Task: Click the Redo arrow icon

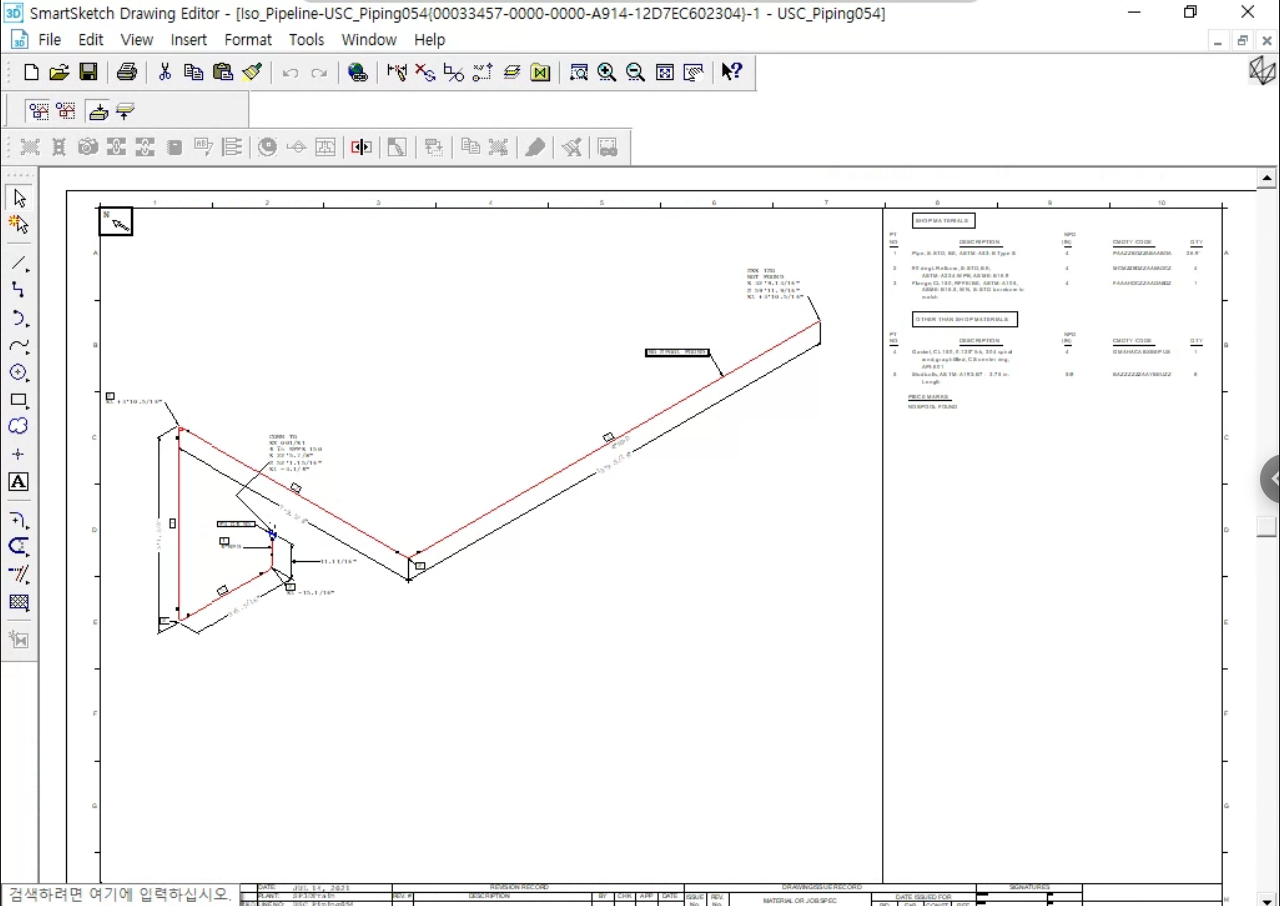Action: [319, 73]
